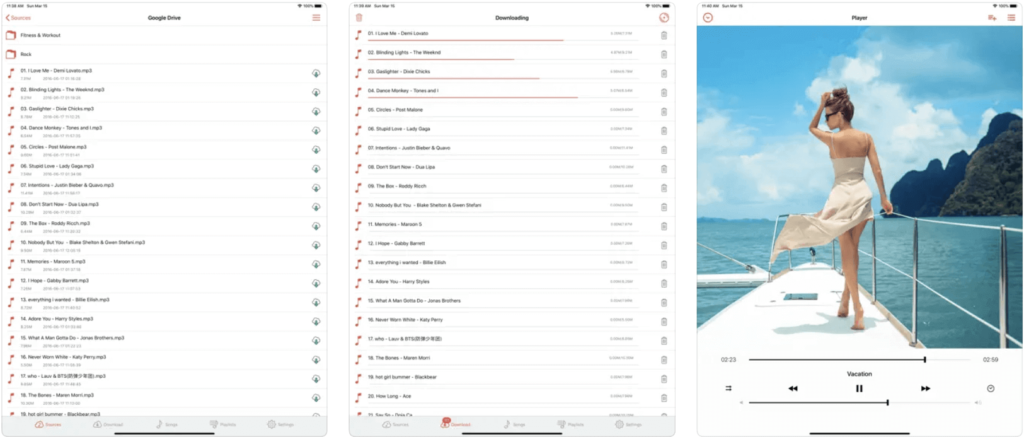Image resolution: width=1024 pixels, height=437 pixels.
Task: Select 09. The Box - Roddy Ricch in Downloading
Action: [x=513, y=188]
